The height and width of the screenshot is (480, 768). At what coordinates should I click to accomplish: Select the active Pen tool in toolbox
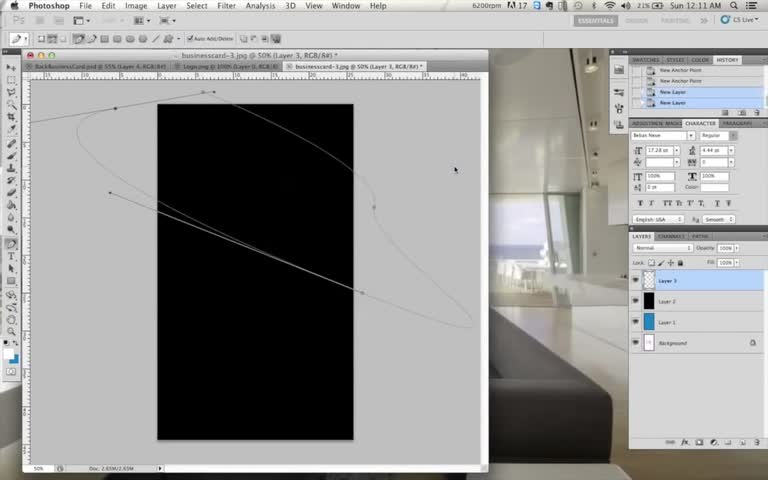pyautogui.click(x=11, y=243)
